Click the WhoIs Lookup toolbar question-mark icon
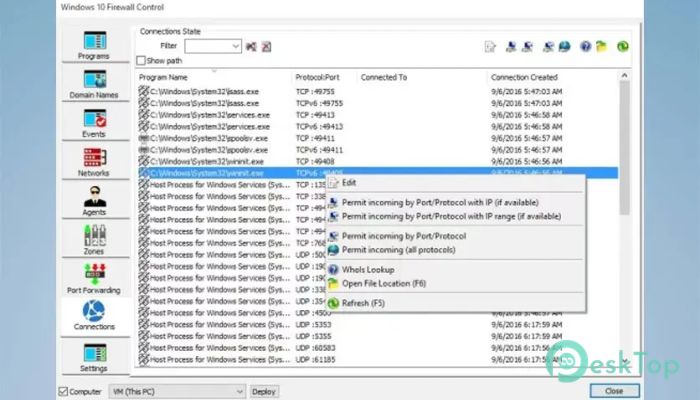The image size is (700, 400). (x=586, y=46)
